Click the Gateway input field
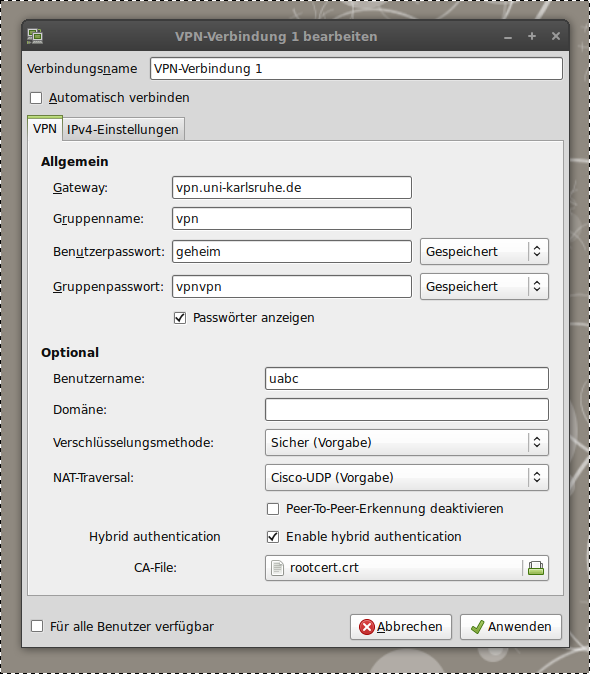Screen dimensions: 590x674 click(x=292, y=188)
